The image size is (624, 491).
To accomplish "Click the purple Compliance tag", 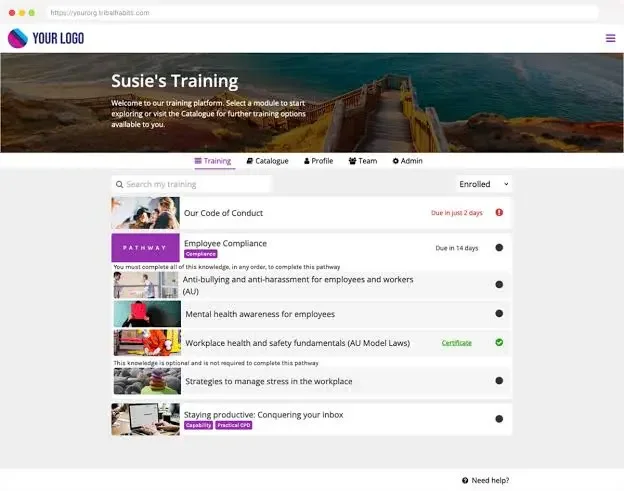I will tap(201, 254).
